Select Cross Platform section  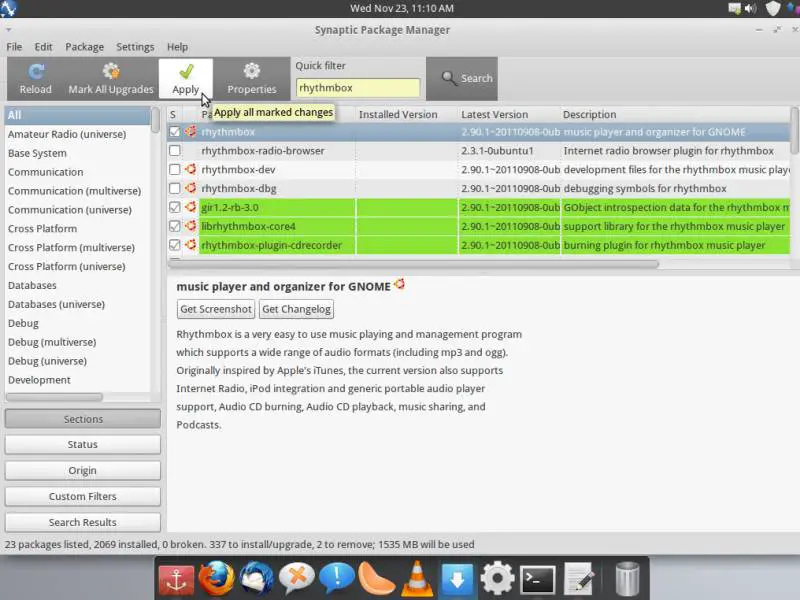pos(78,229)
